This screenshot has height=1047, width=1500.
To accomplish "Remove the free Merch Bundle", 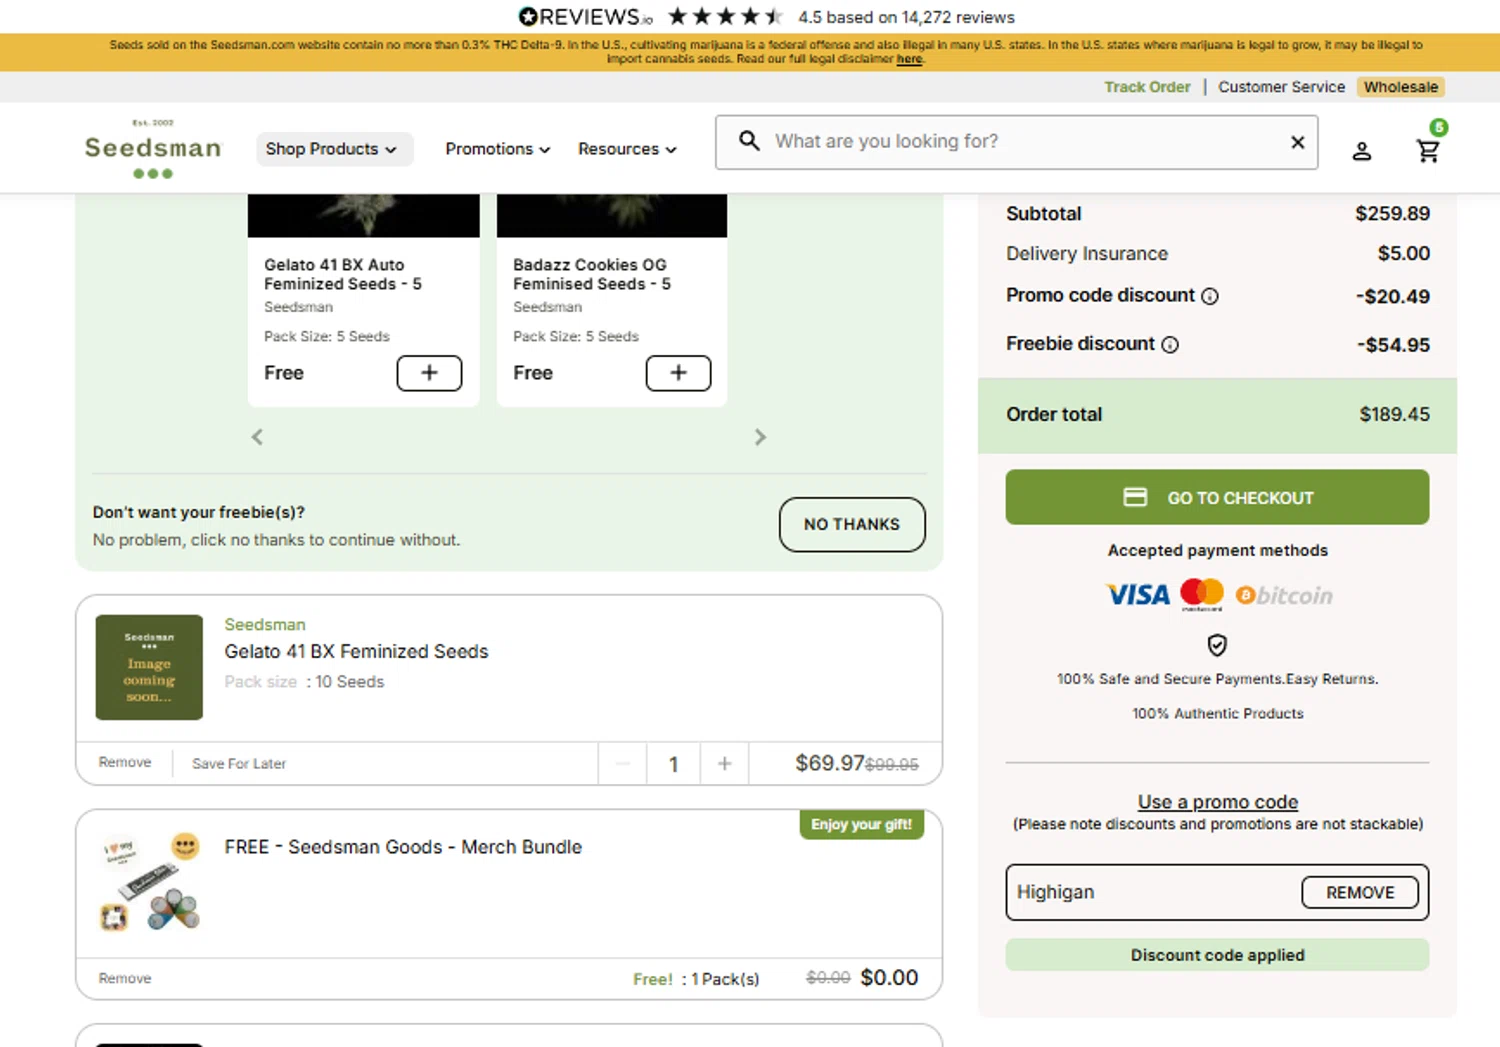I will pos(125,978).
